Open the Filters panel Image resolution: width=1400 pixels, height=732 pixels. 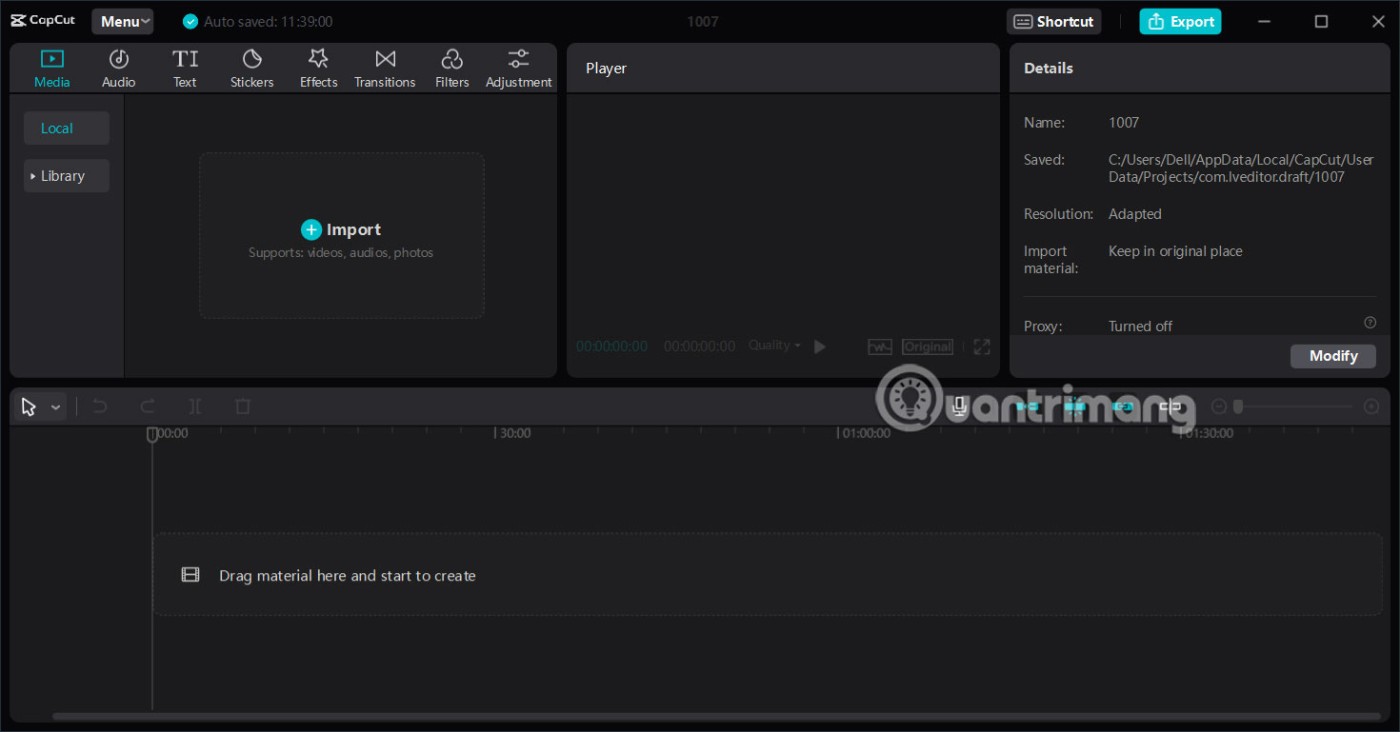[452, 69]
